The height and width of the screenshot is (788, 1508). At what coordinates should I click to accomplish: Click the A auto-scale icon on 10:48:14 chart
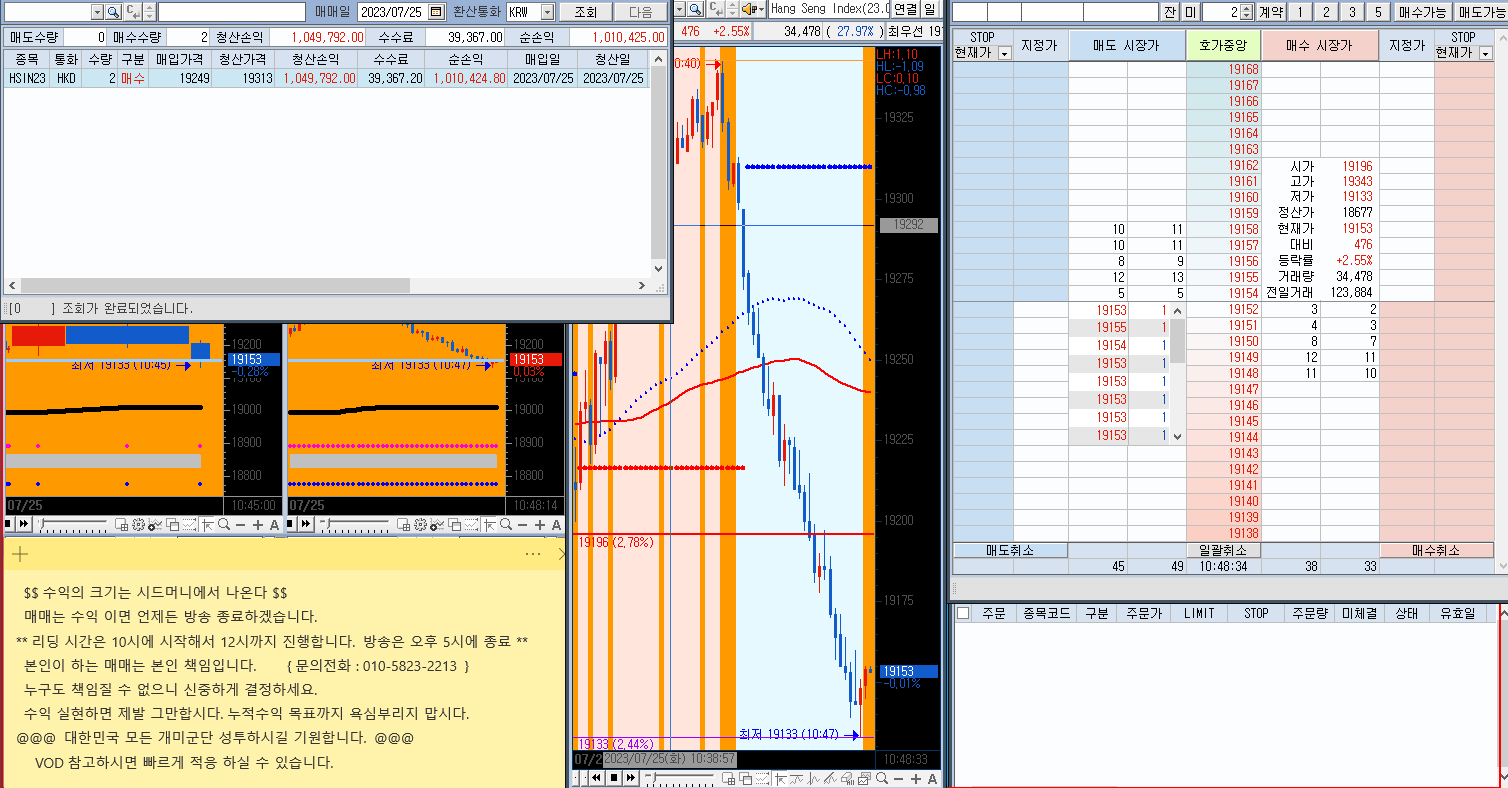click(556, 524)
